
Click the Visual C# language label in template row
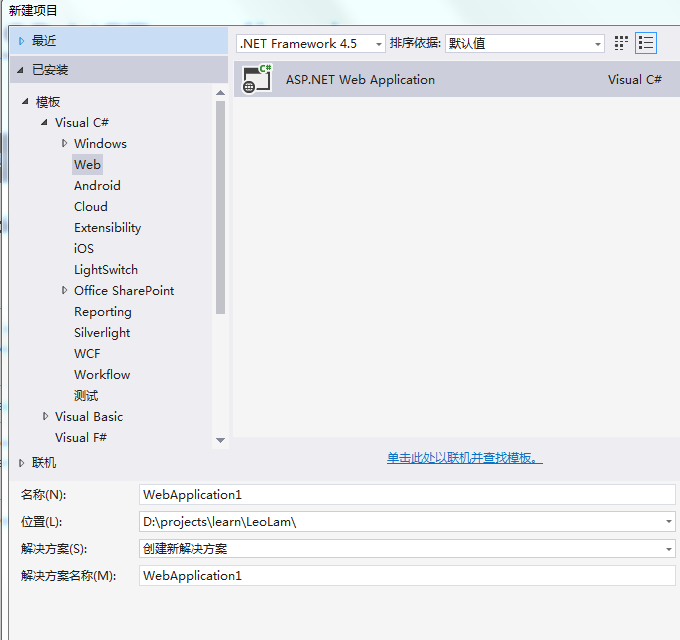pos(634,80)
